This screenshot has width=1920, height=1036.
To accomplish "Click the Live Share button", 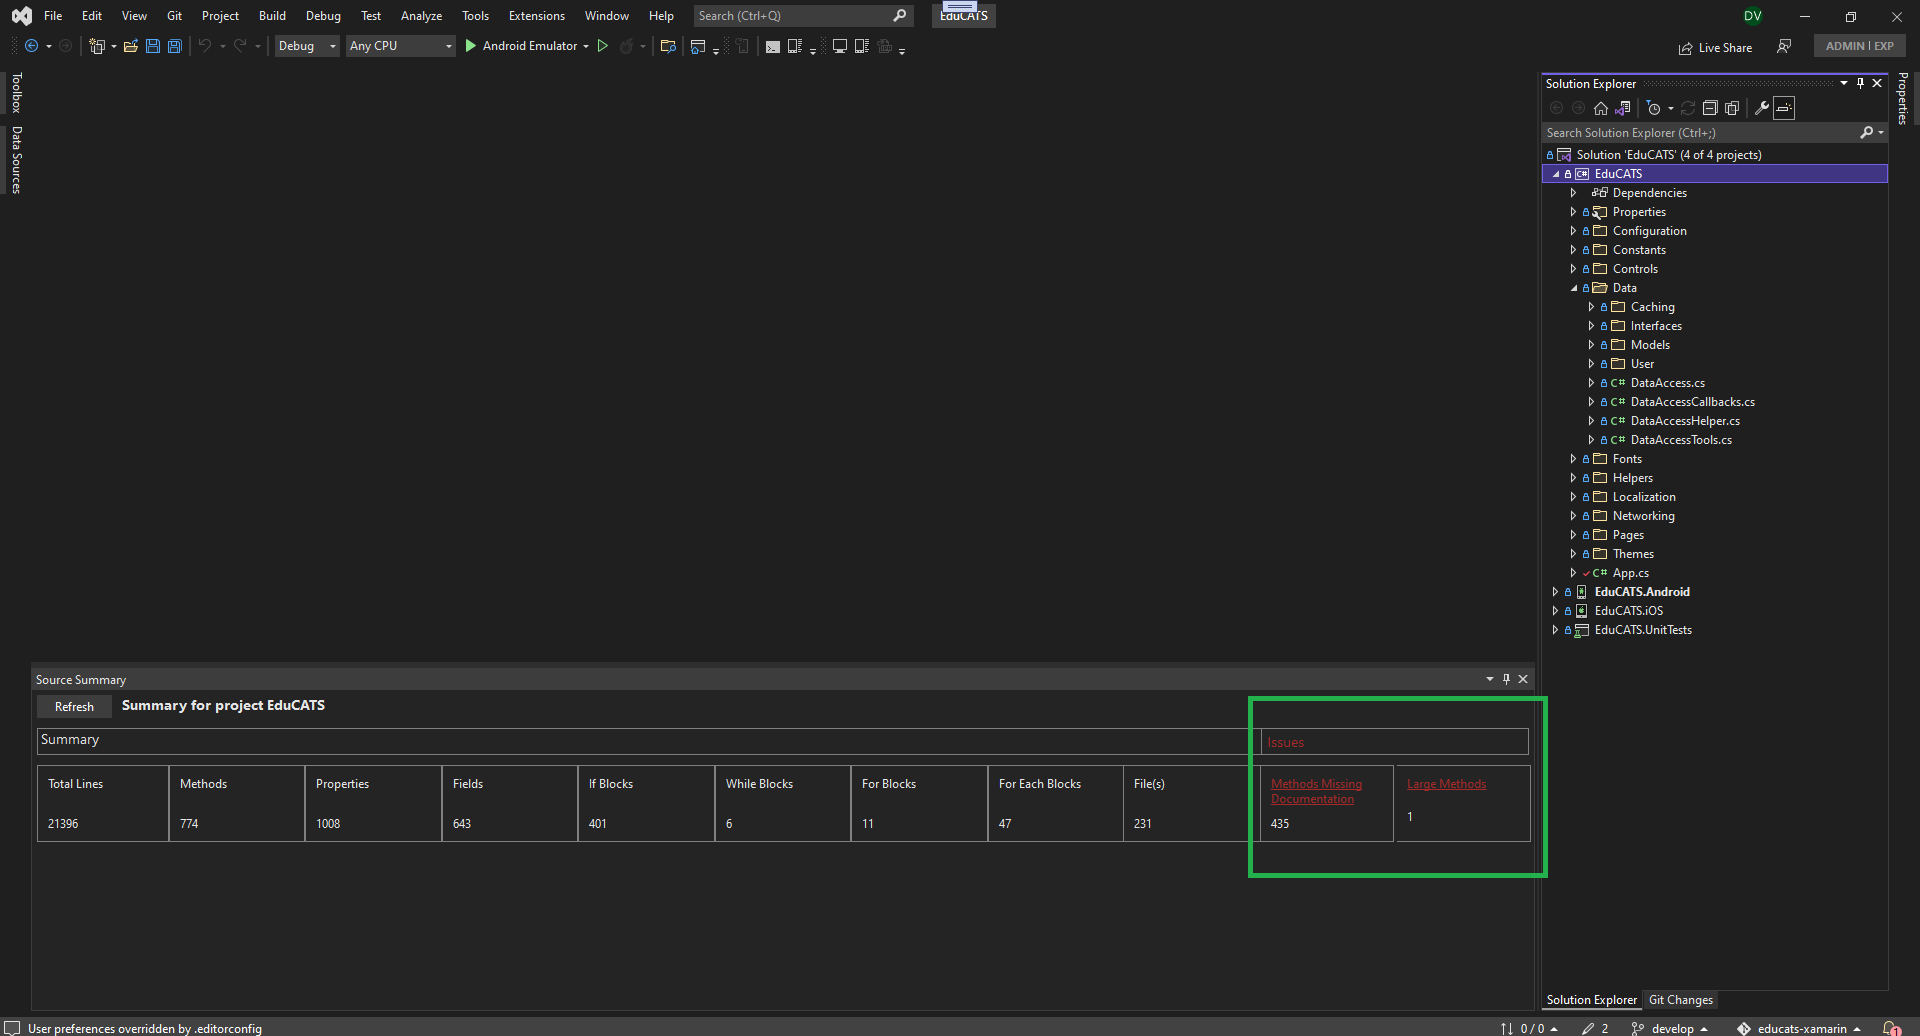I will (1715, 47).
